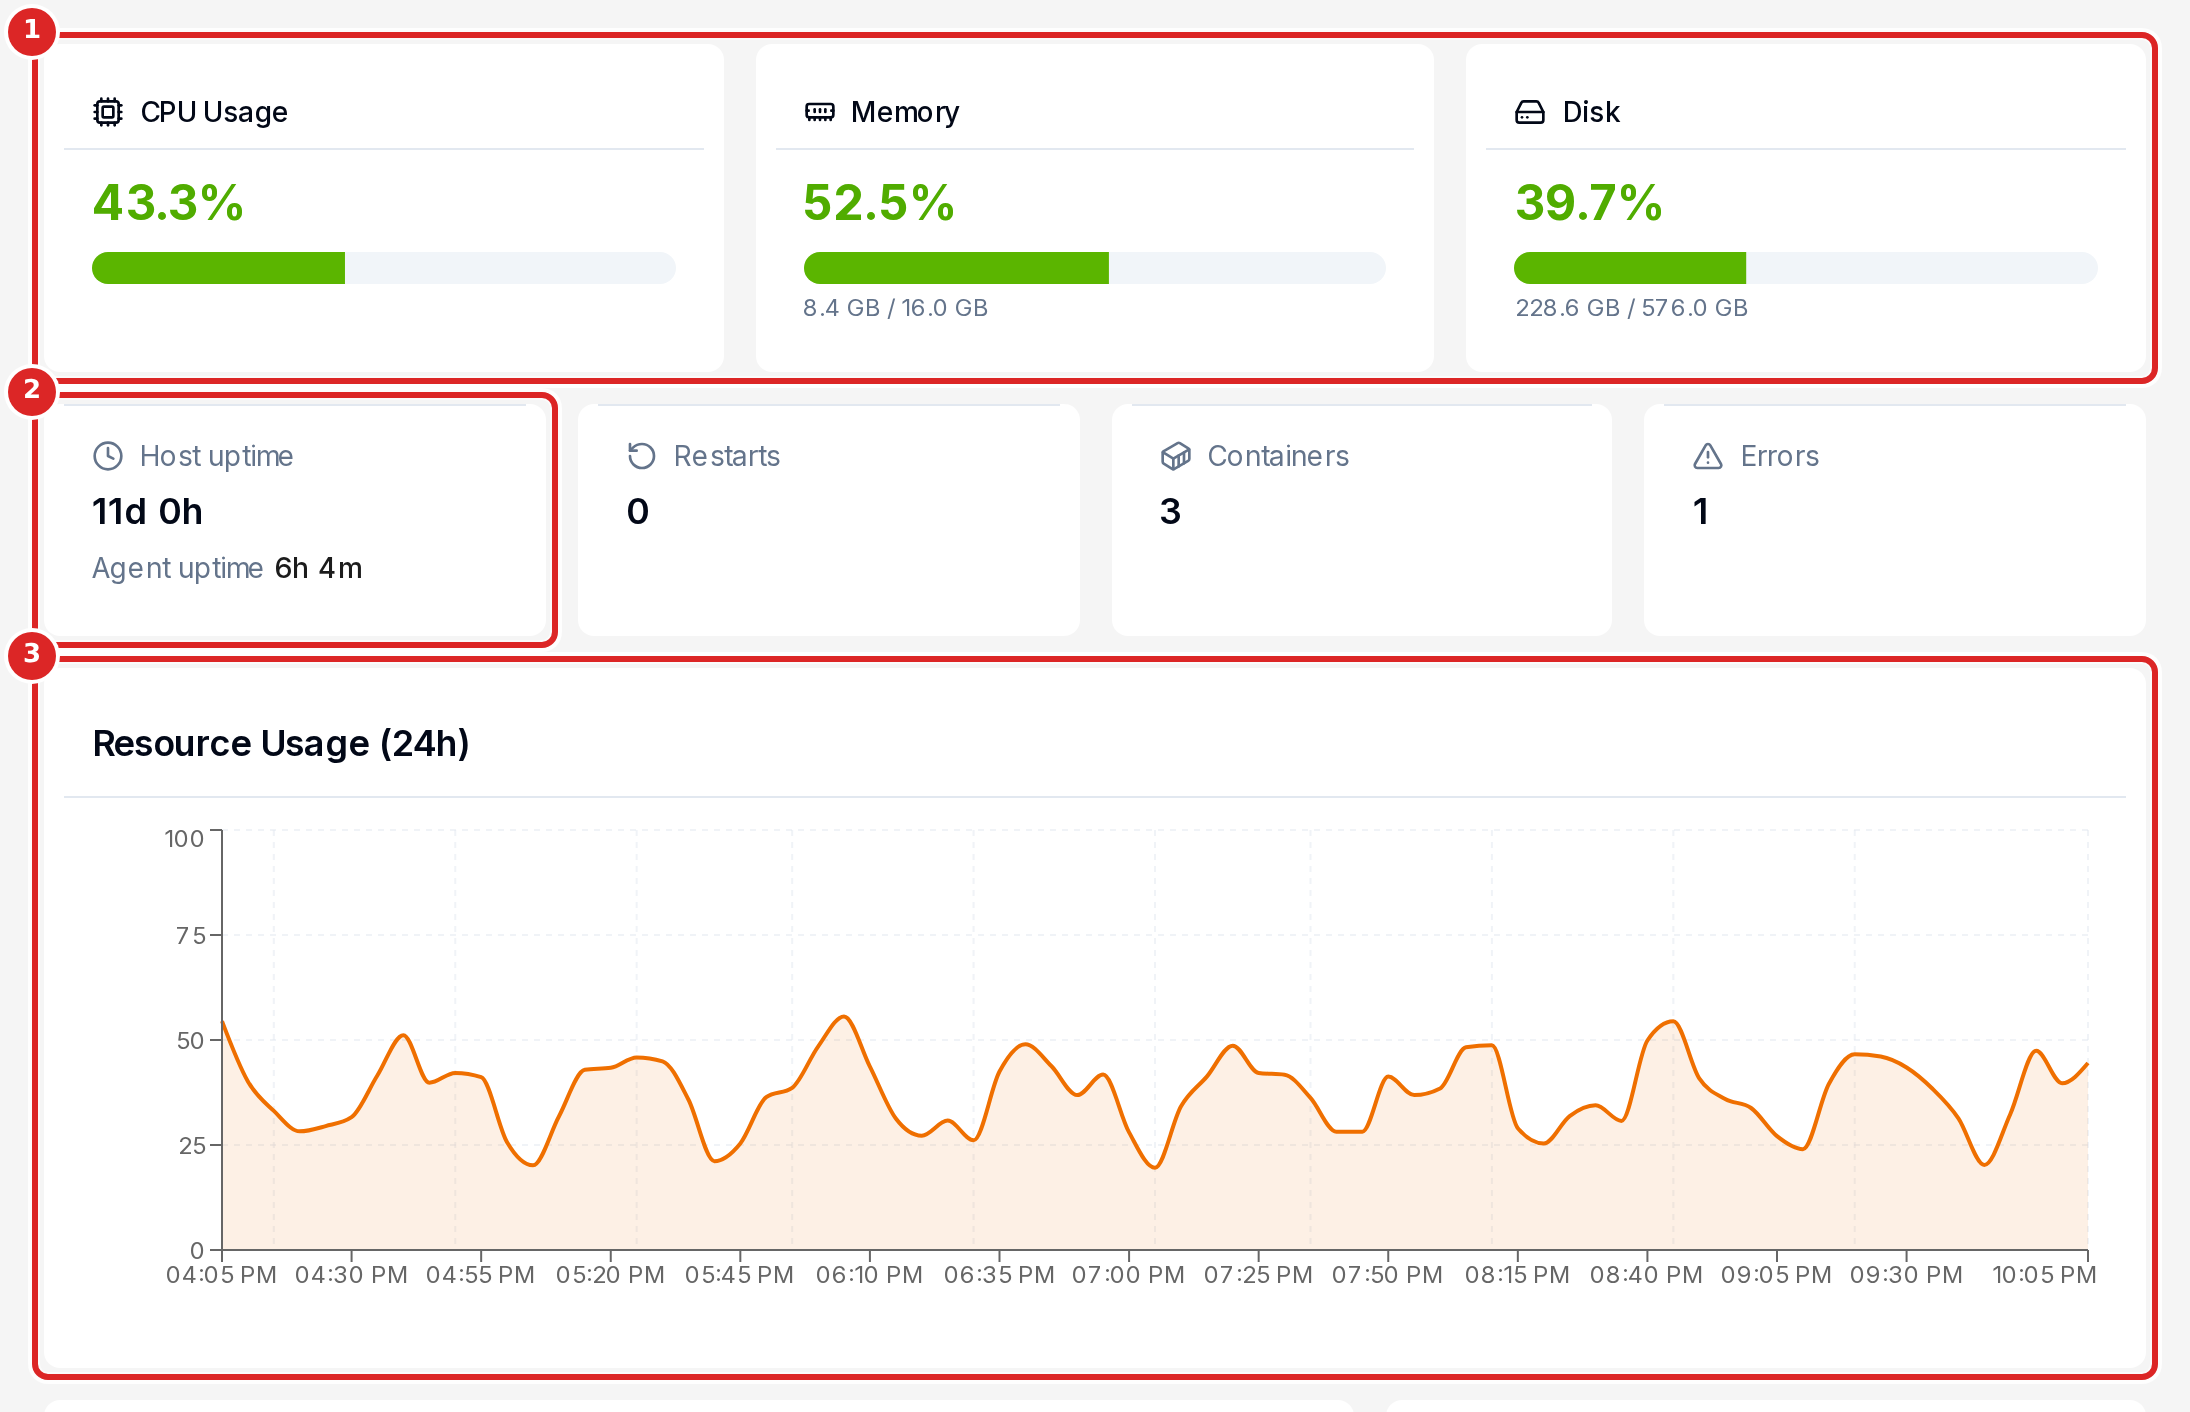Click the Containers count 3

(x=1171, y=511)
